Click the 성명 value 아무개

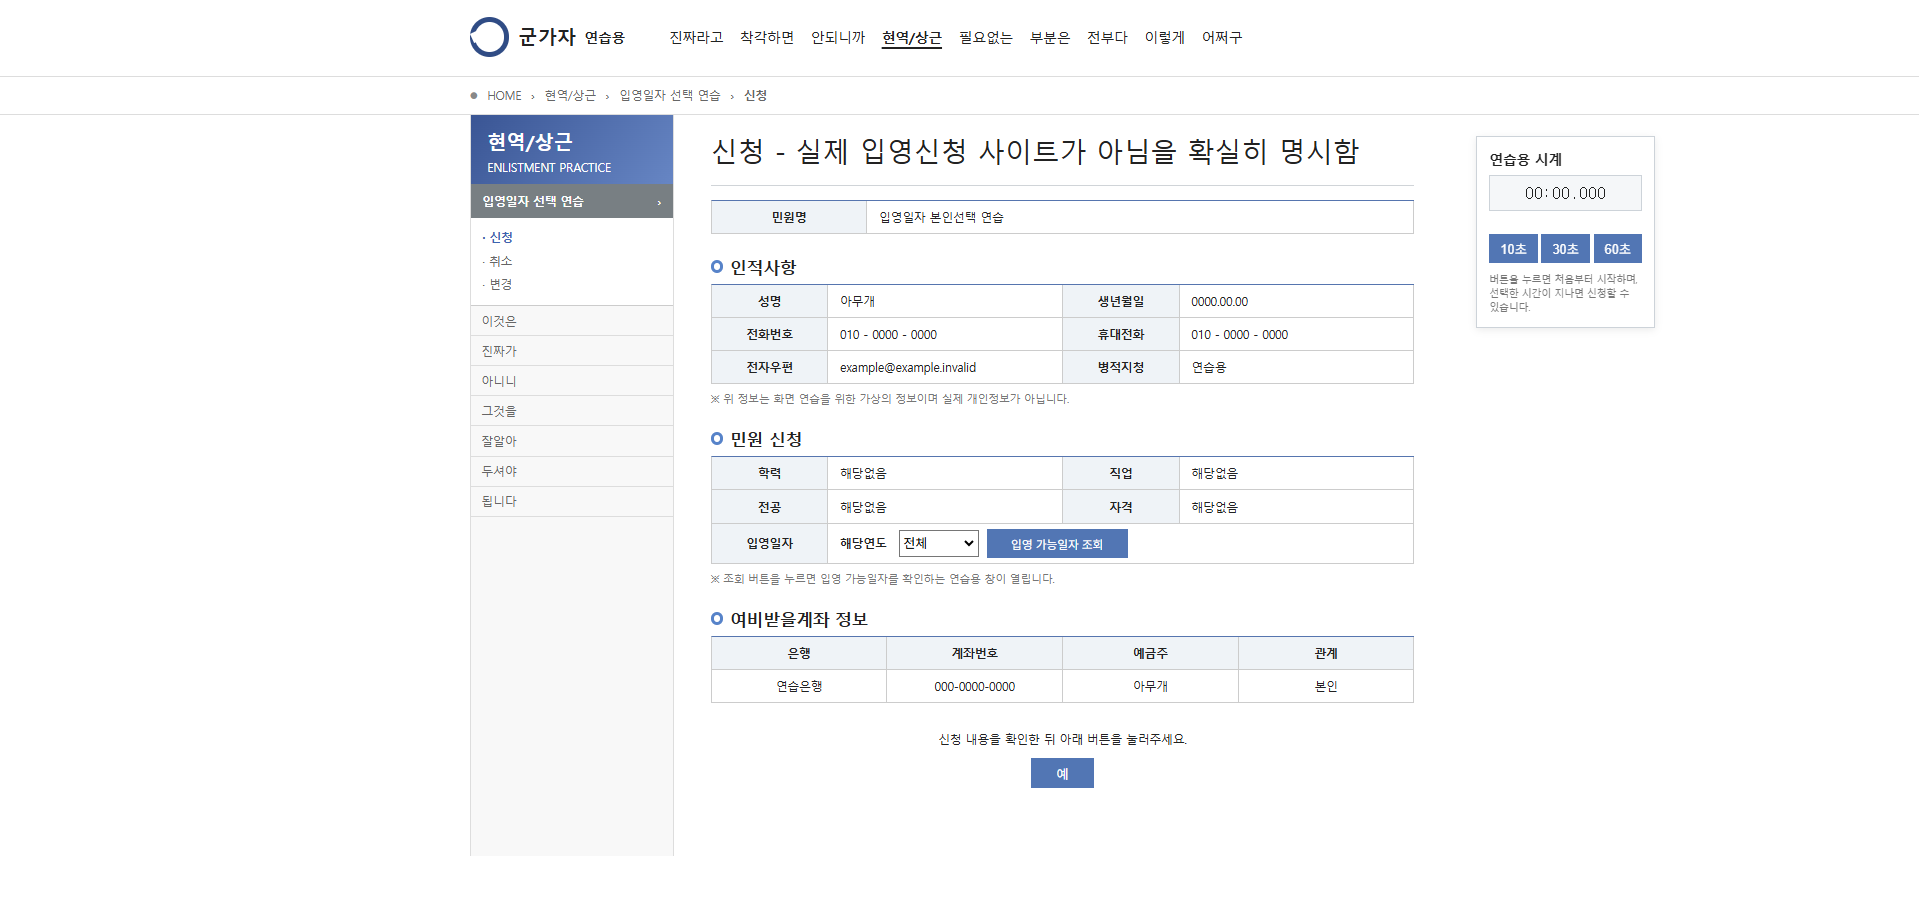click(857, 302)
